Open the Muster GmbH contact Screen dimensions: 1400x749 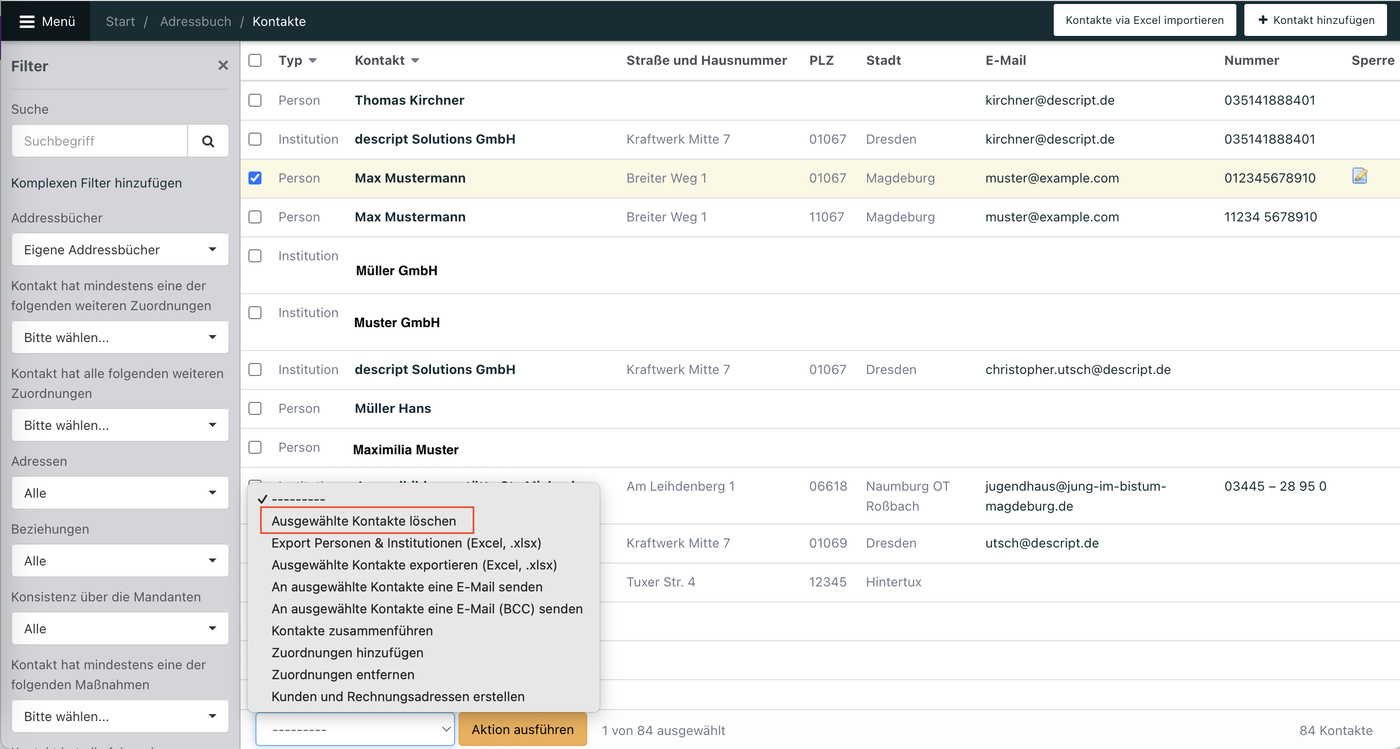tap(397, 323)
